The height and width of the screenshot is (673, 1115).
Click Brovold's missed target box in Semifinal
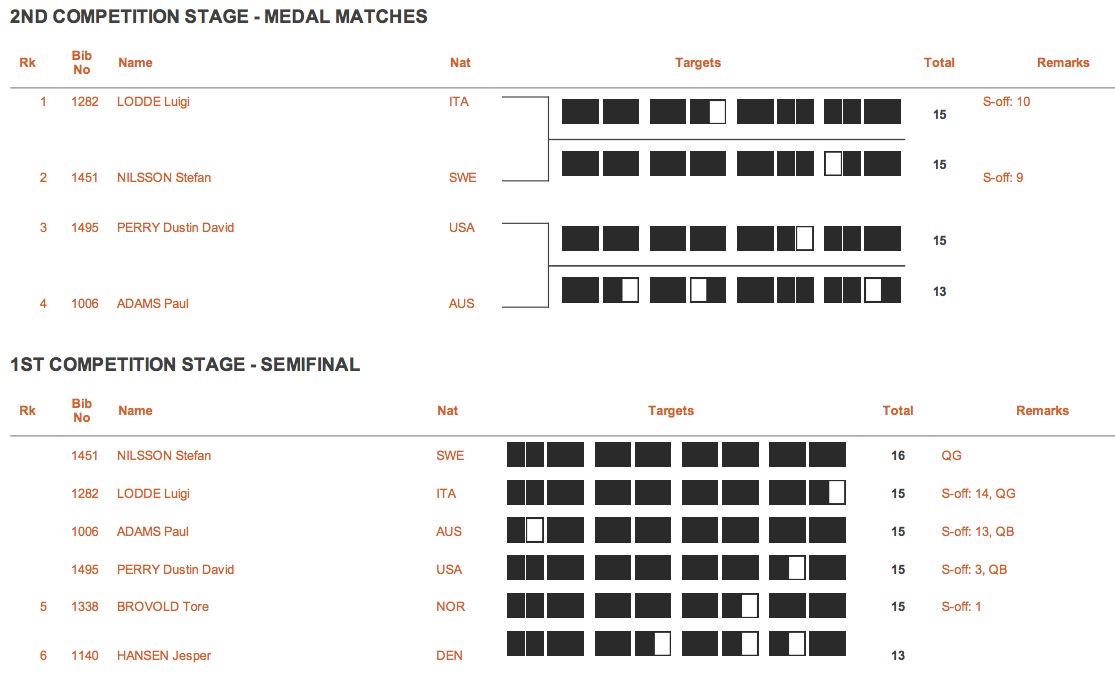point(749,606)
